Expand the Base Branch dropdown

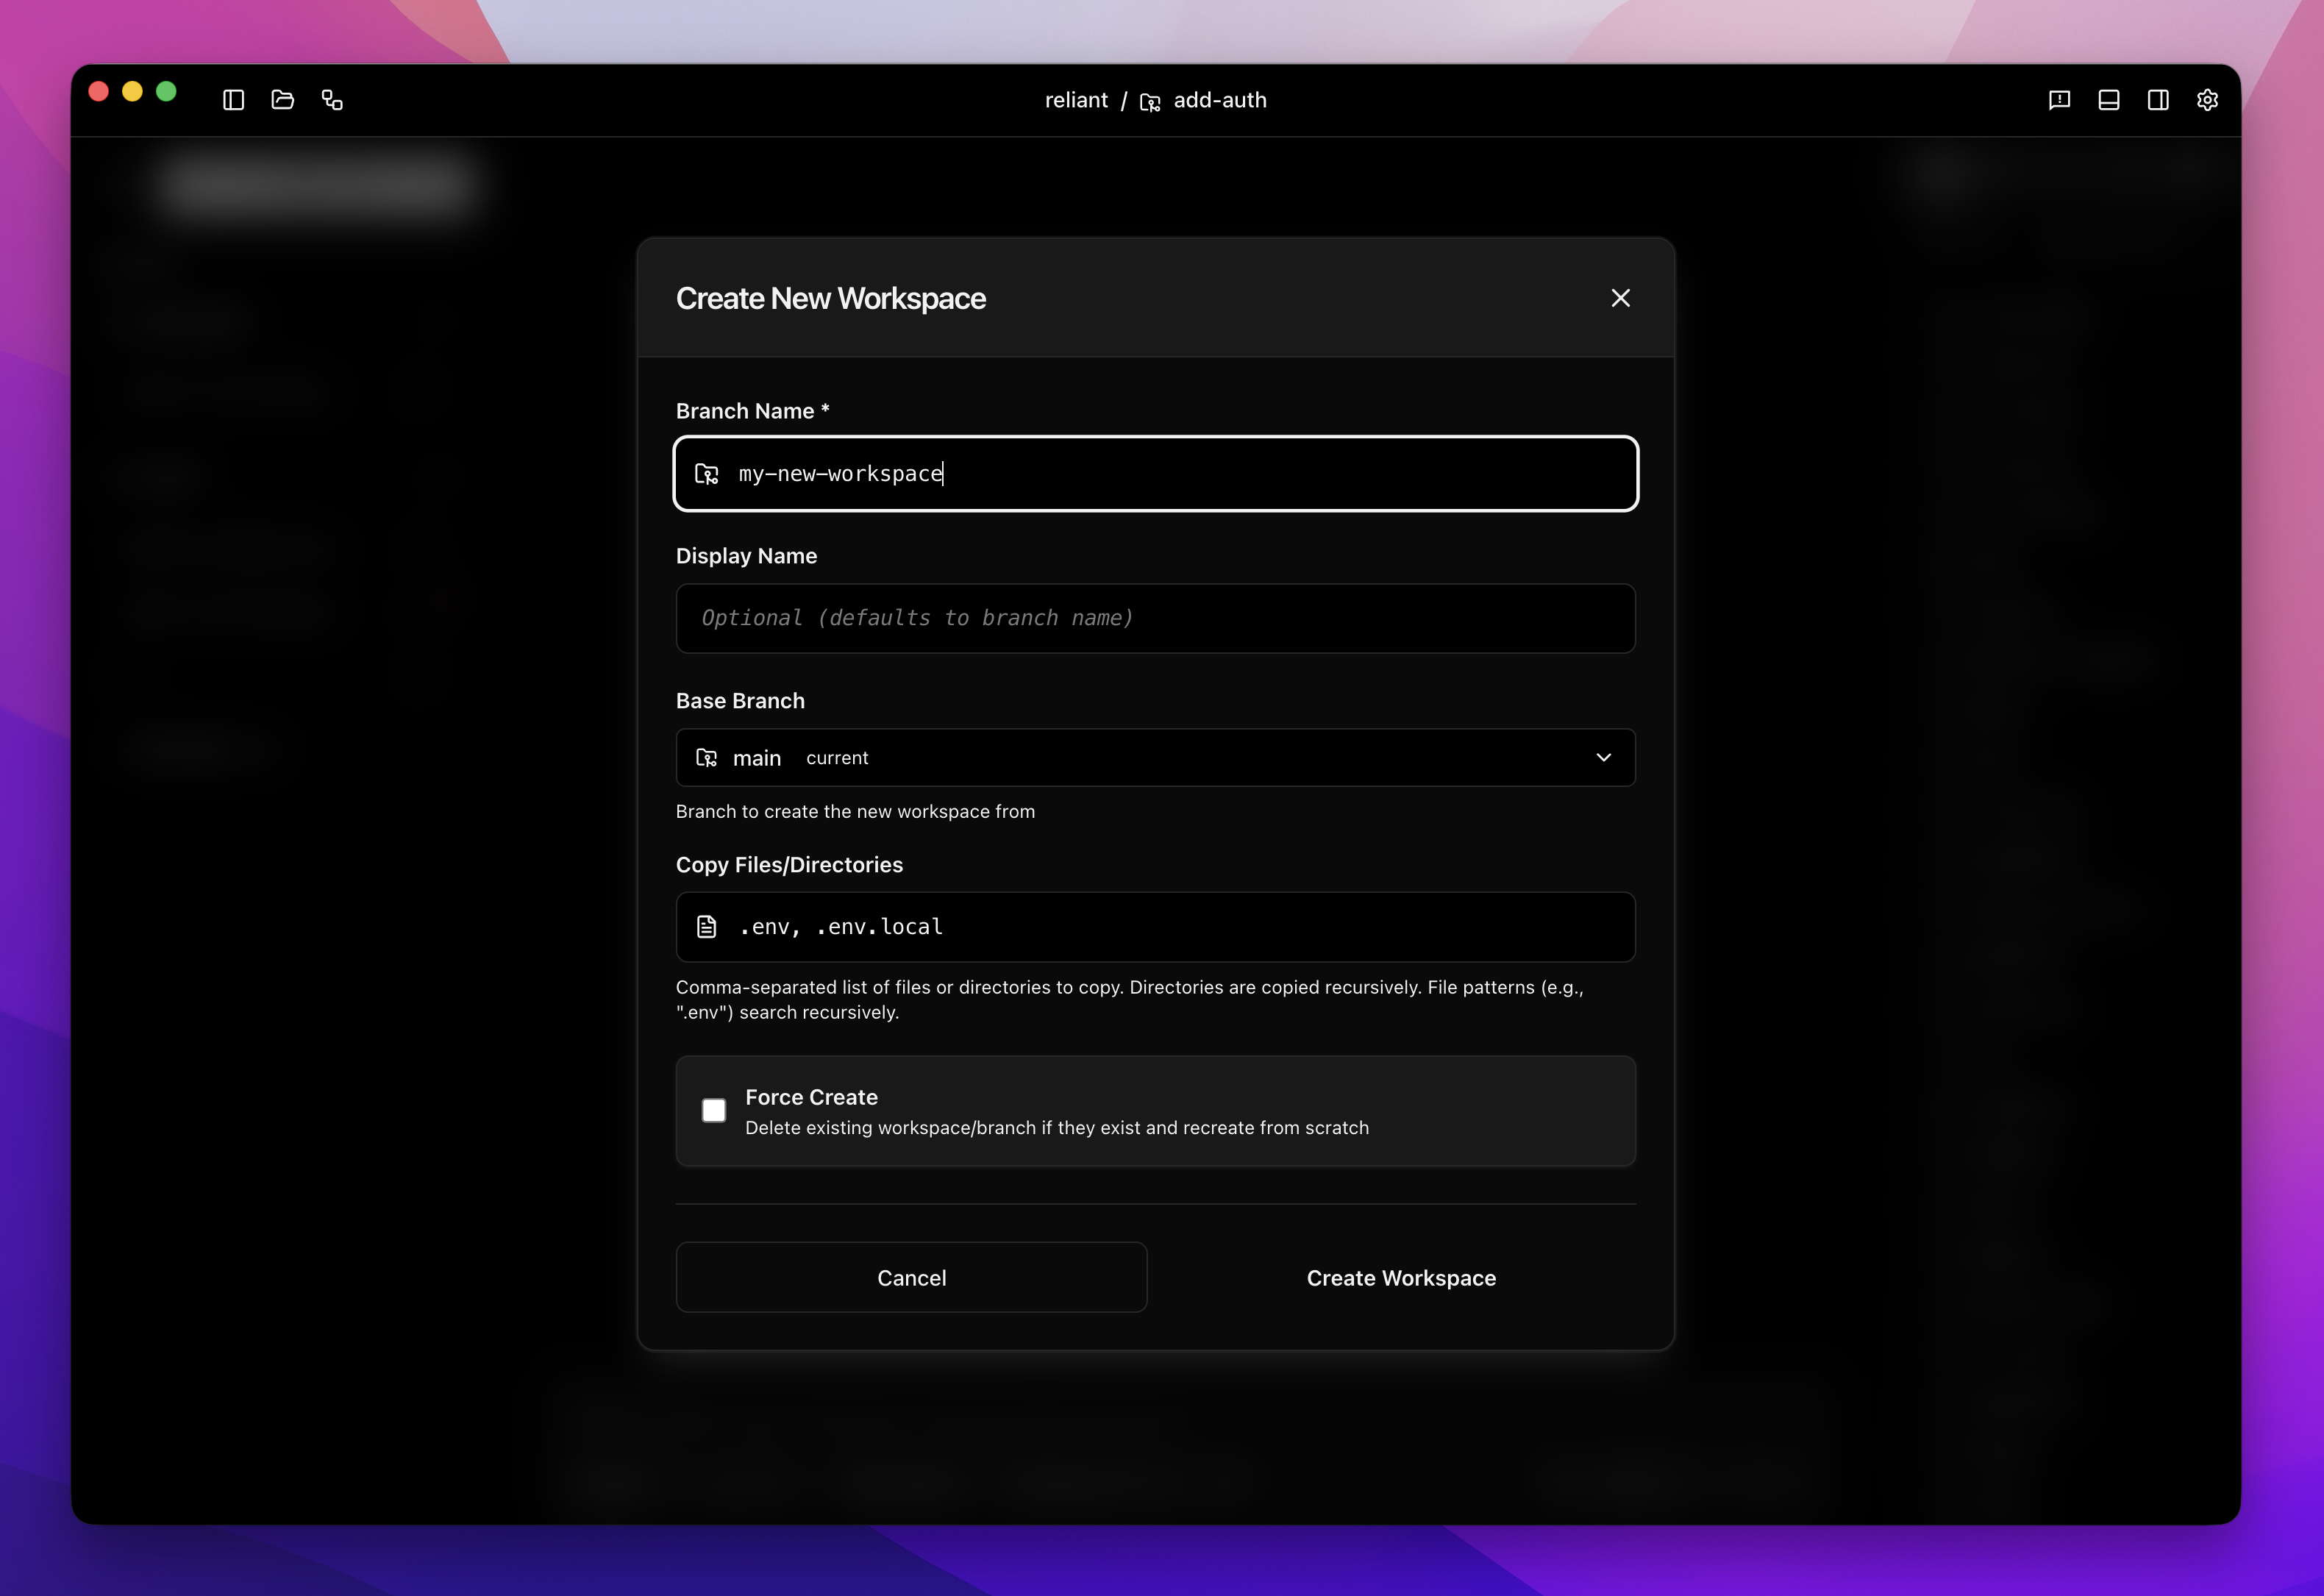pos(1604,757)
